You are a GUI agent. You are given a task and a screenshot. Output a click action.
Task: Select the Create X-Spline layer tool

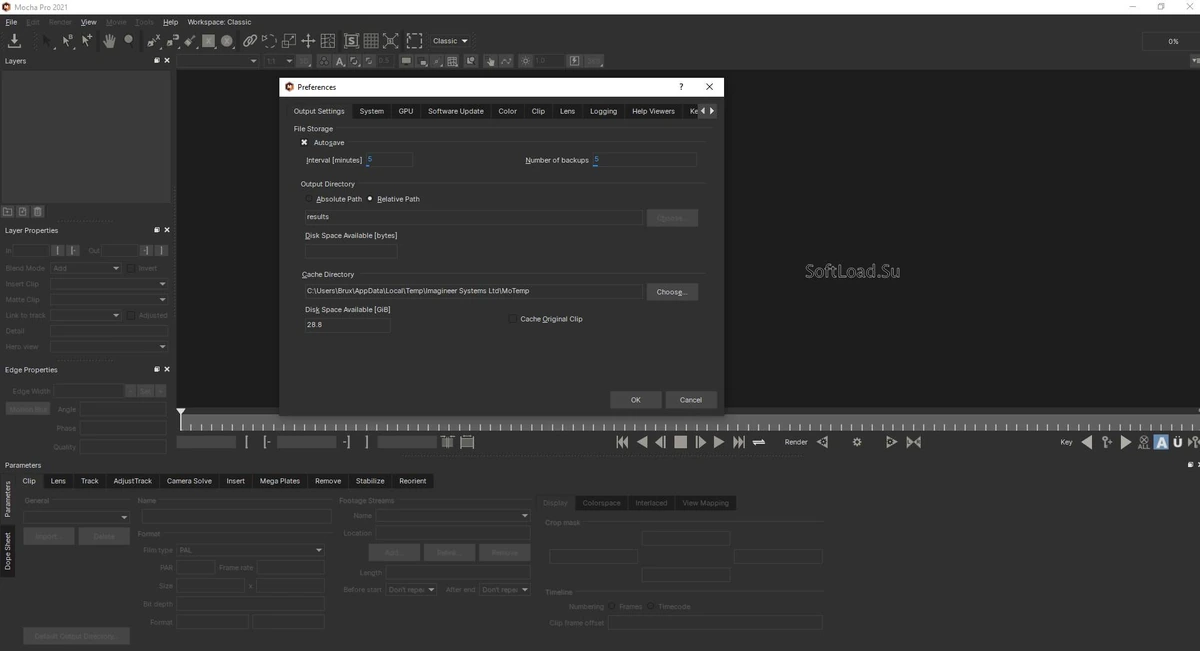pyautogui.click(x=153, y=41)
